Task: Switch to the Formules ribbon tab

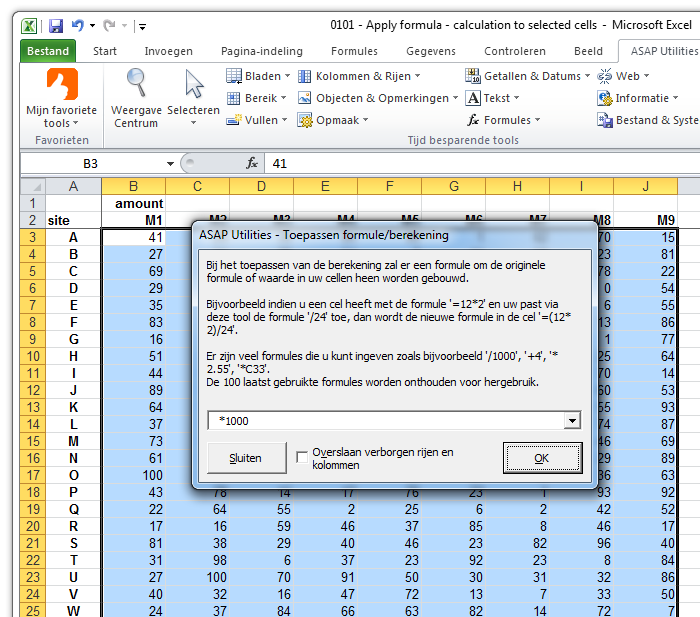Action: coord(354,51)
